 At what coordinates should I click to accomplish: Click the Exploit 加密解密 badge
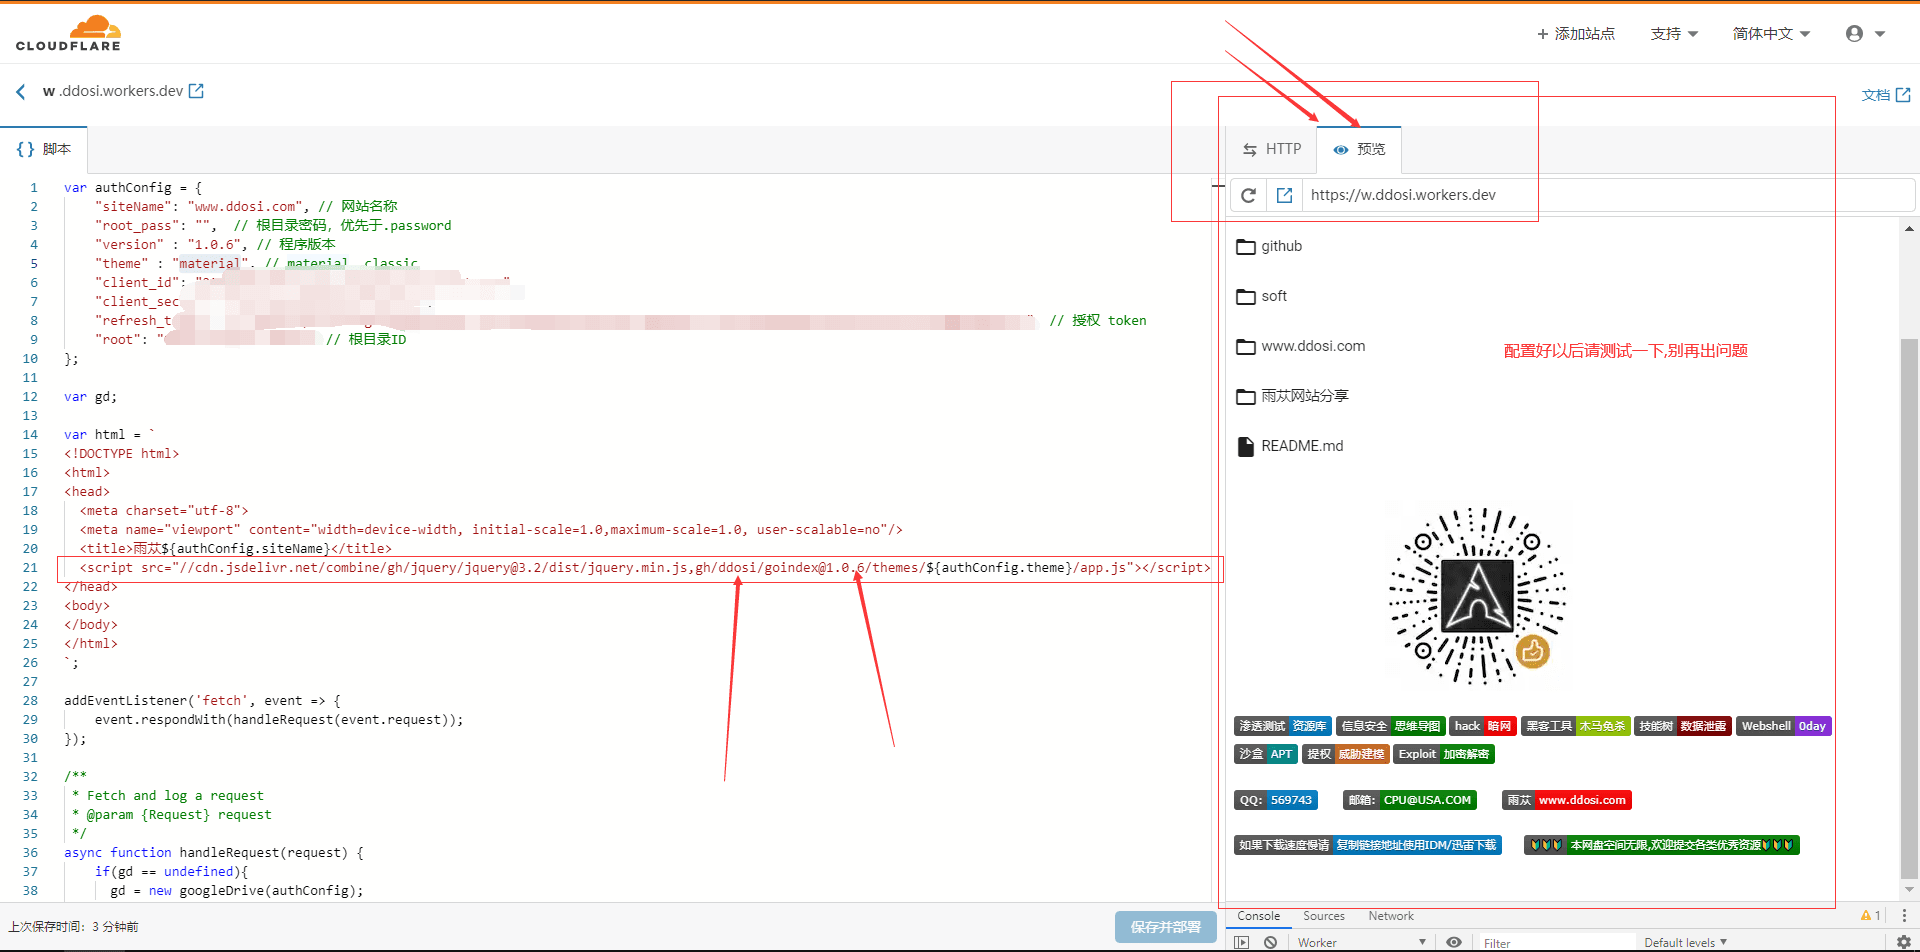tap(1444, 754)
